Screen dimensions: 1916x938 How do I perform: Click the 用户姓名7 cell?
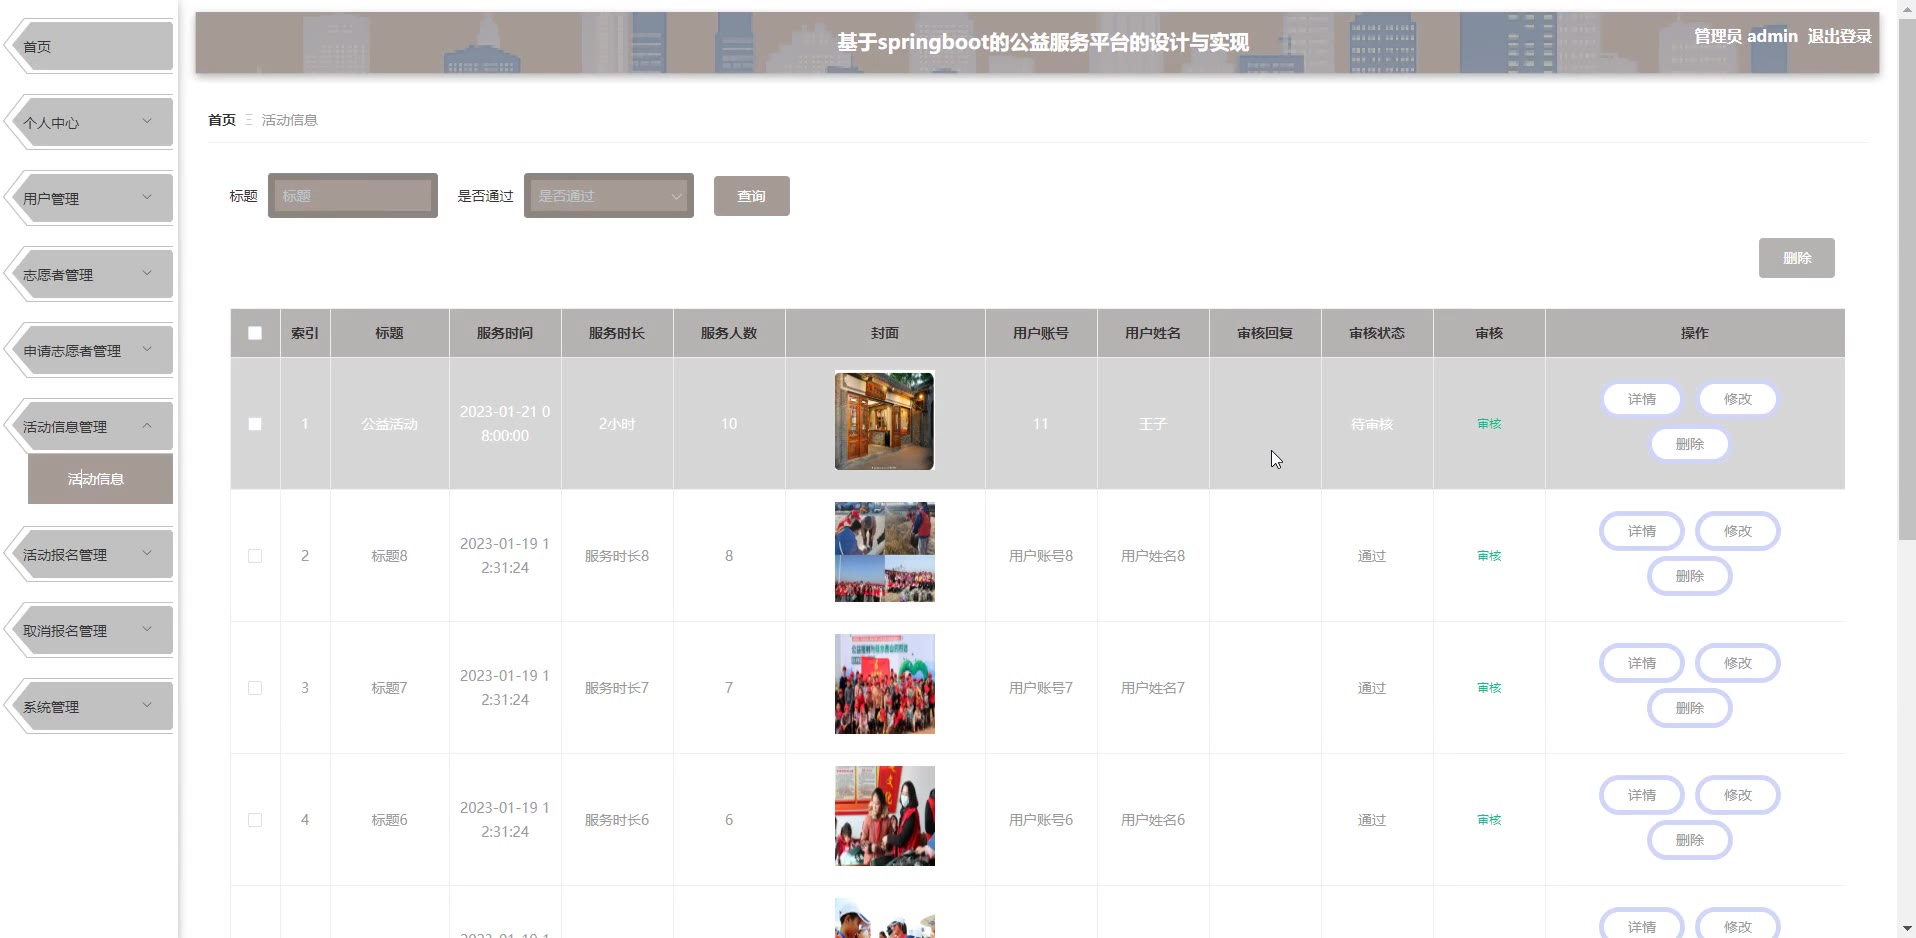tap(1153, 688)
